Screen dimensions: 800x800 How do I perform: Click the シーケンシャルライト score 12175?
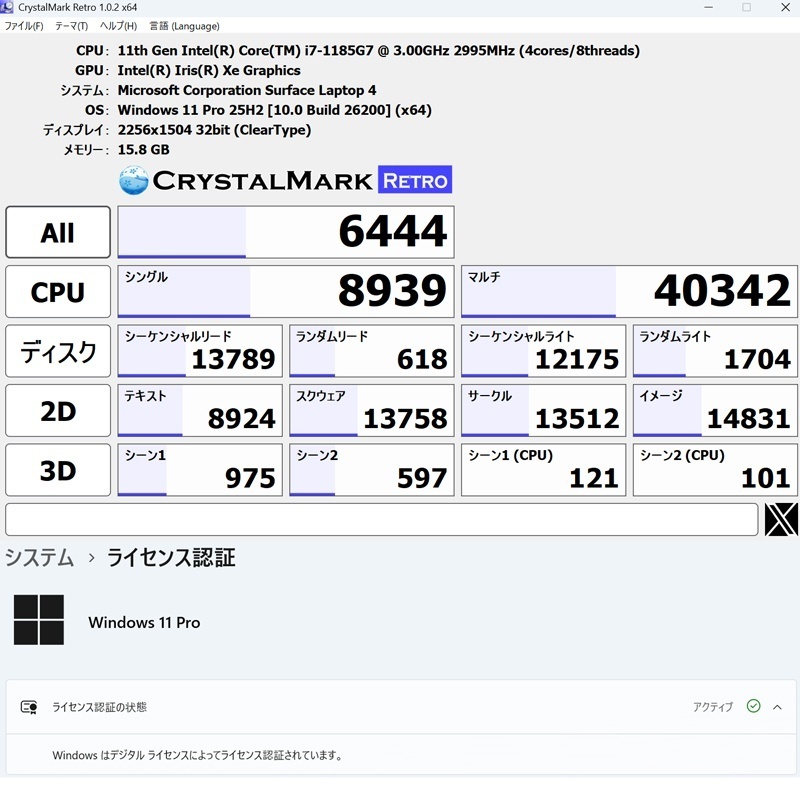543,352
